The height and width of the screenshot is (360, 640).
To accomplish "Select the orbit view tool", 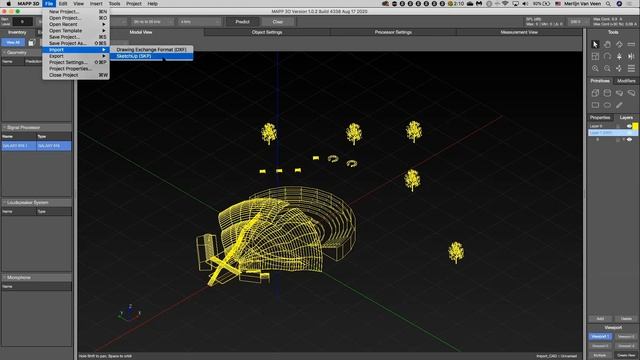I will (x=619, y=44).
